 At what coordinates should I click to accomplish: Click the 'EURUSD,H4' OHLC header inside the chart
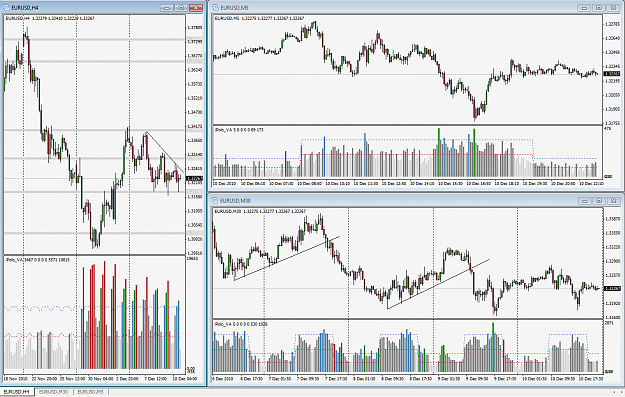[50, 18]
